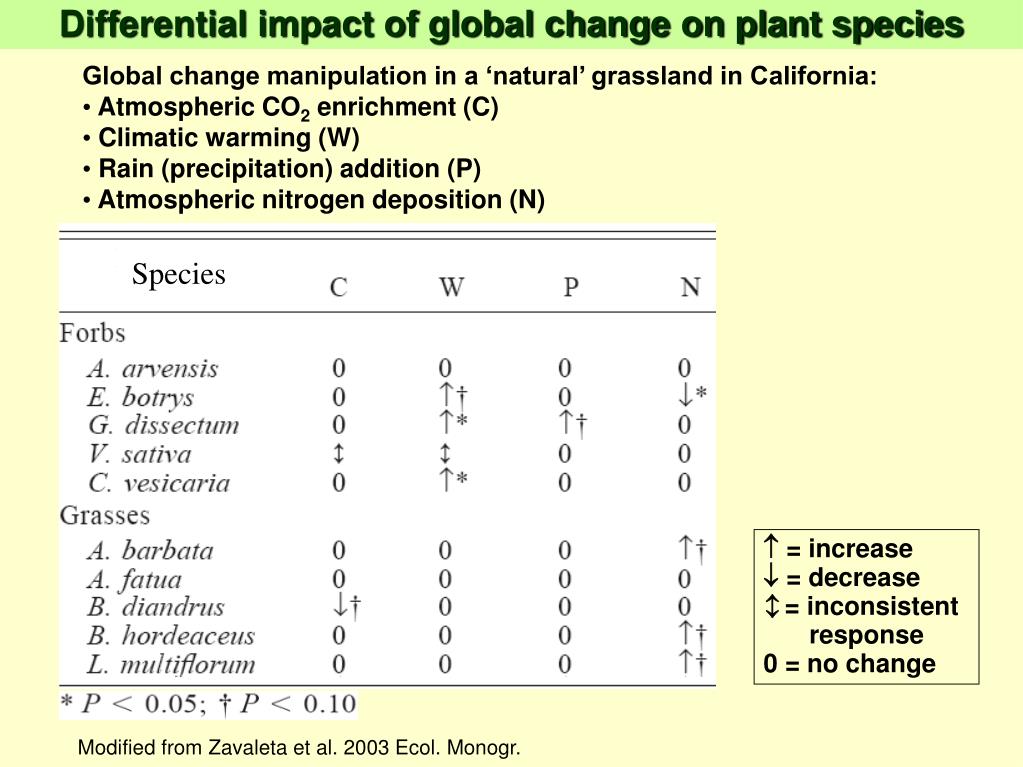Click the E. botrys down arrow in N column
The image size is (1023, 767).
point(685,395)
